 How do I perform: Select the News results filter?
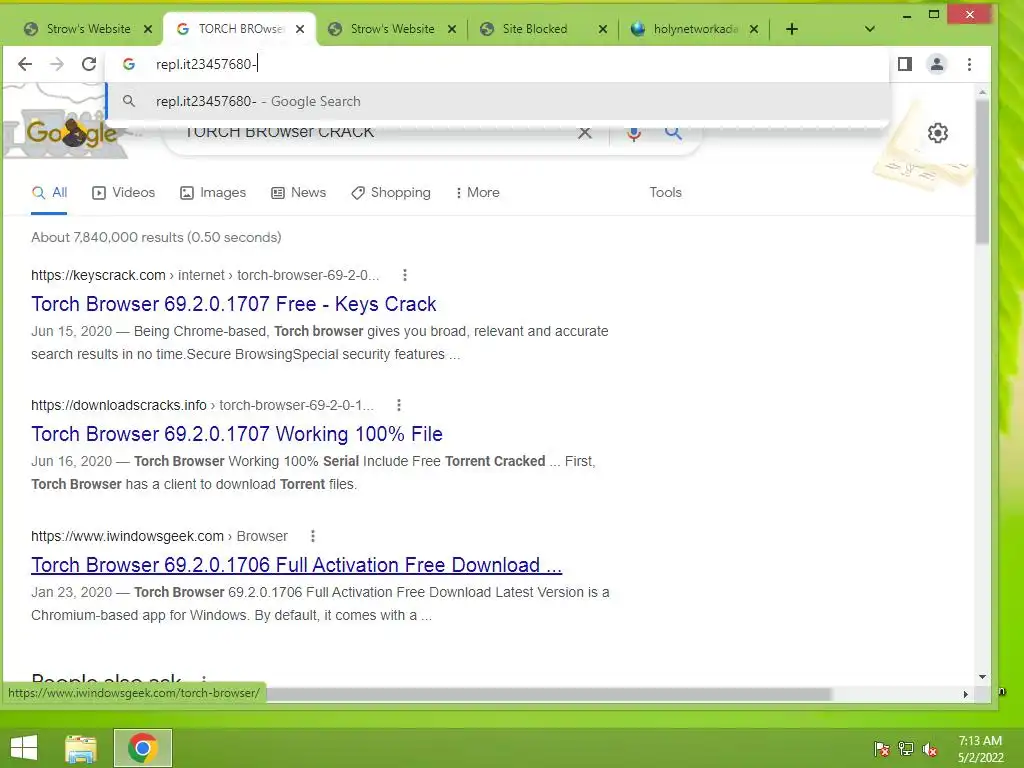click(298, 193)
